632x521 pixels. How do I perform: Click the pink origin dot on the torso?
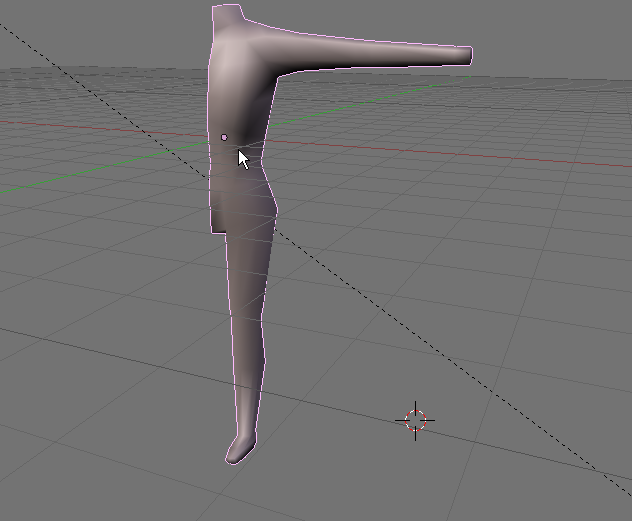tap(224, 137)
